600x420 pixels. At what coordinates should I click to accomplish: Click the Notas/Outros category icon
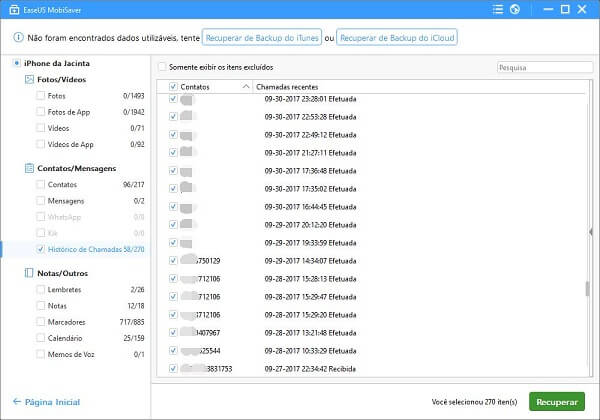pos(29,272)
